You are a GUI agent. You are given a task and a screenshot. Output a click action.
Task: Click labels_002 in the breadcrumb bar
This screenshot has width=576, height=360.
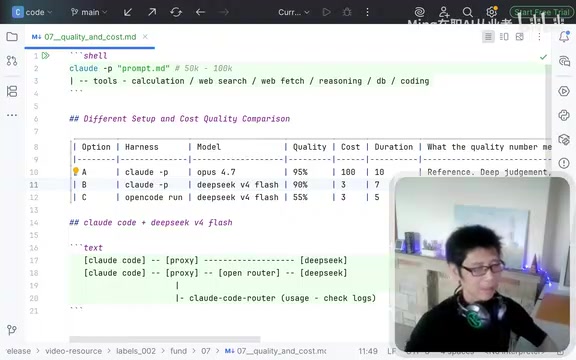[x=136, y=351]
